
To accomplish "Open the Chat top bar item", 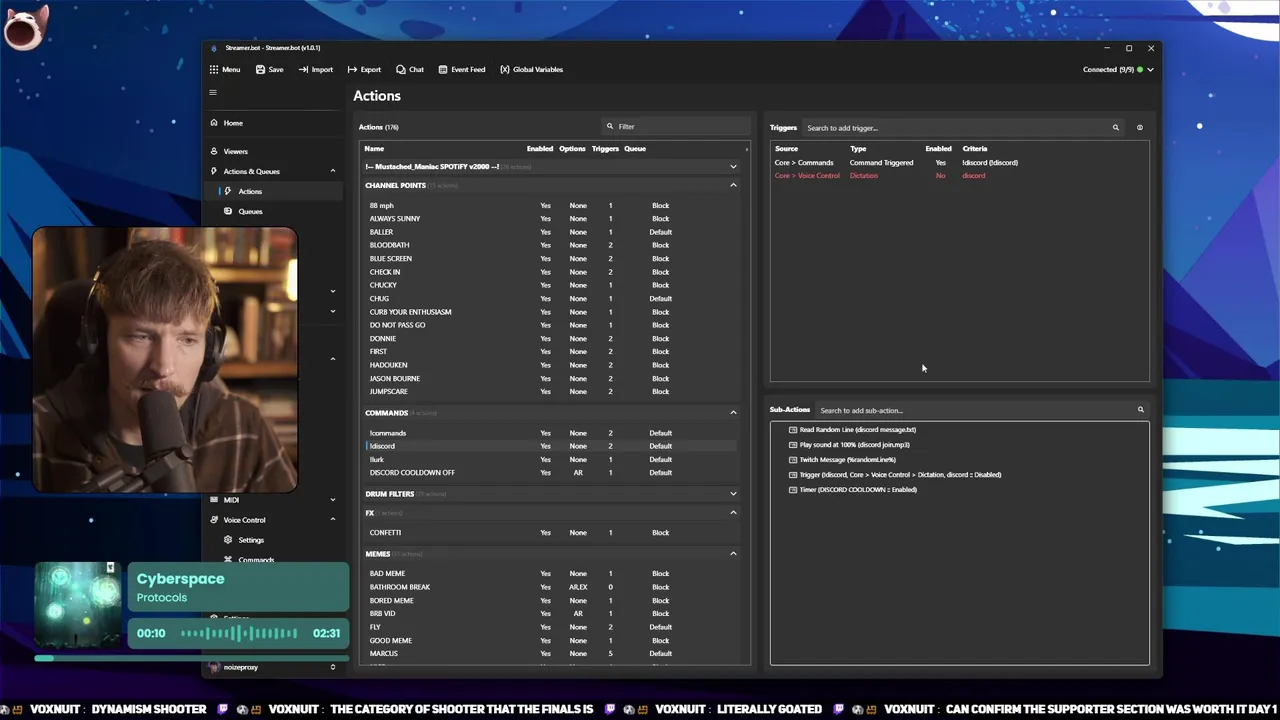I will 410,70.
